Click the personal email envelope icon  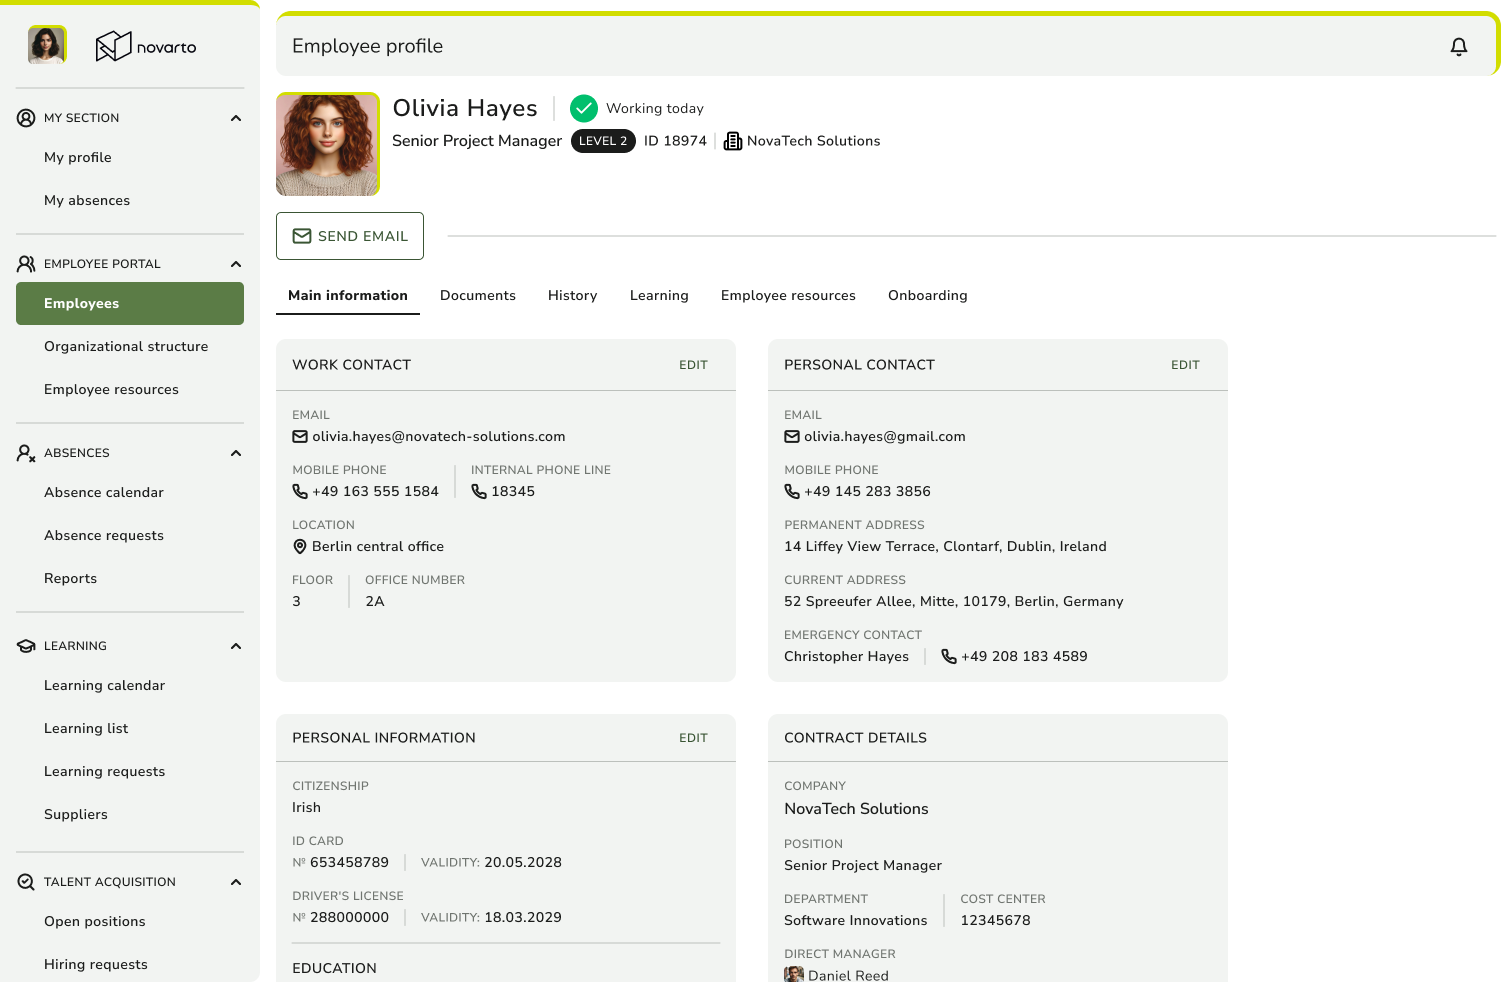pos(792,437)
